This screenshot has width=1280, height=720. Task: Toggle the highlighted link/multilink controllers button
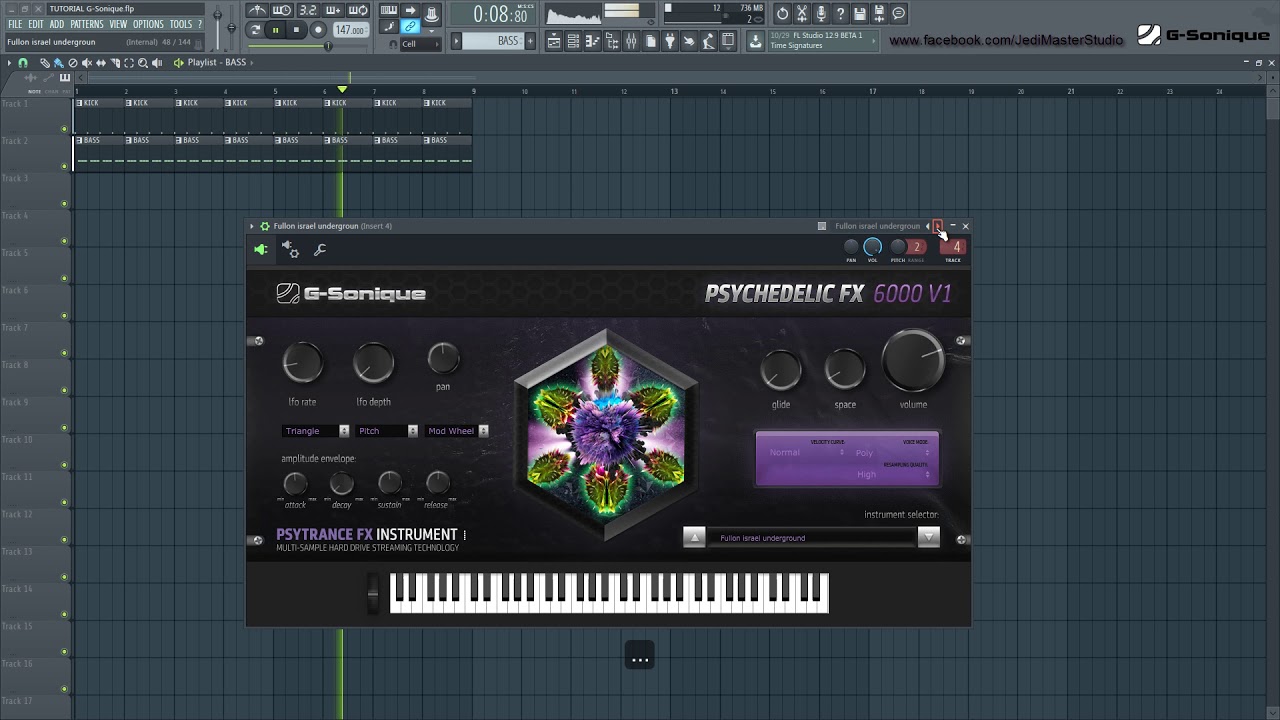(410, 27)
